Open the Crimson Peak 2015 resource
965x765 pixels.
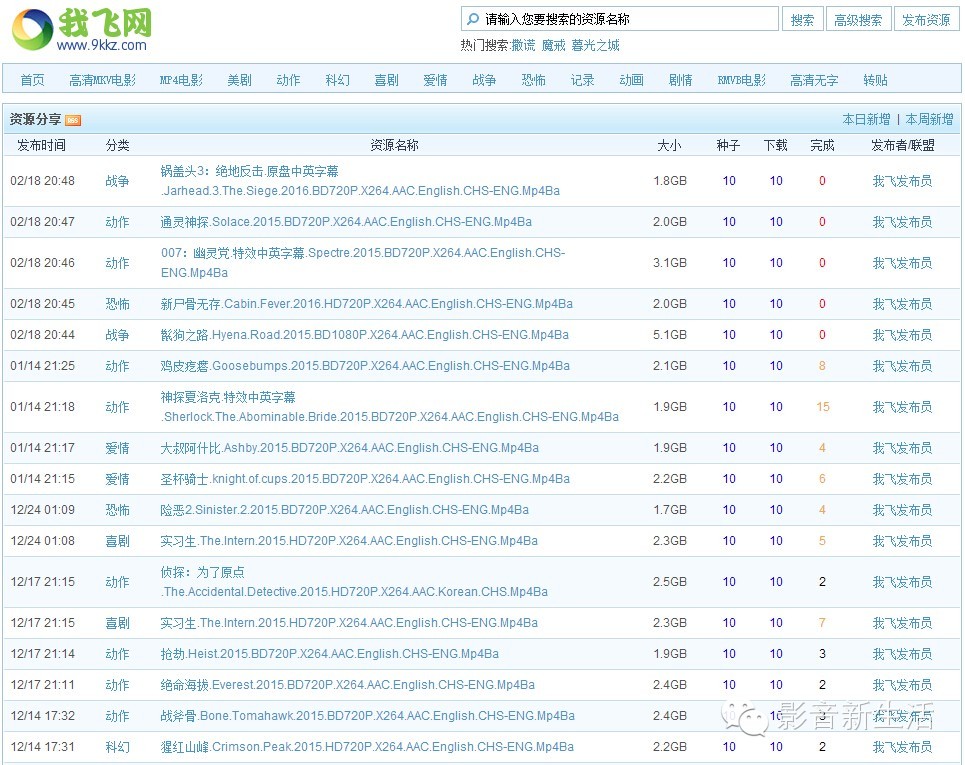pos(367,746)
